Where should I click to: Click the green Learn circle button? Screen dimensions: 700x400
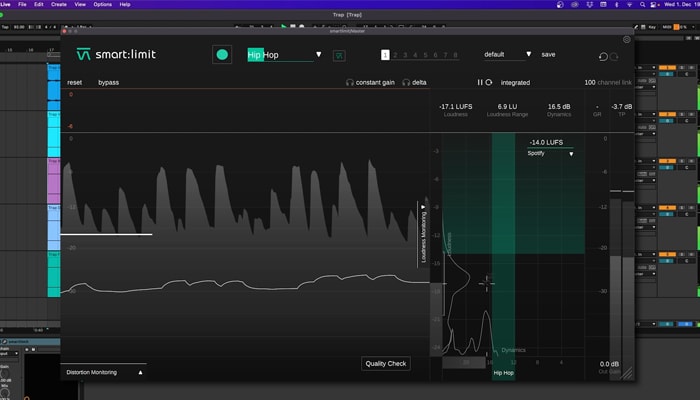click(222, 54)
